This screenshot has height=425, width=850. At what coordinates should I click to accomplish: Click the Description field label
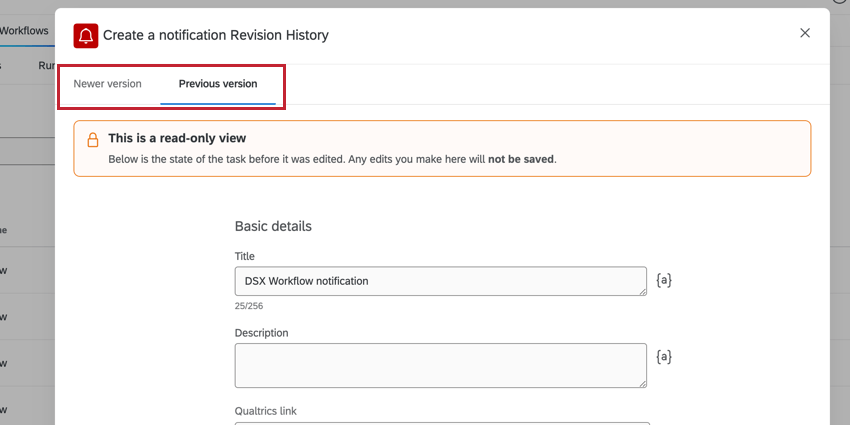[x=261, y=333]
